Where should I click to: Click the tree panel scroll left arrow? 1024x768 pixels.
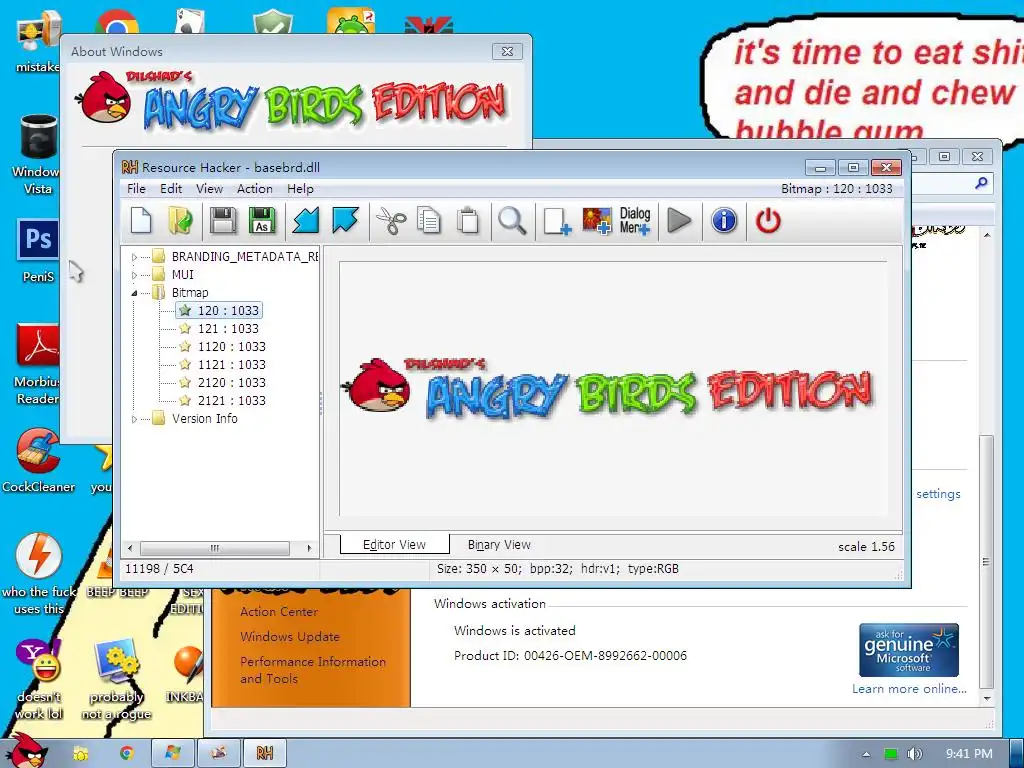coord(130,548)
